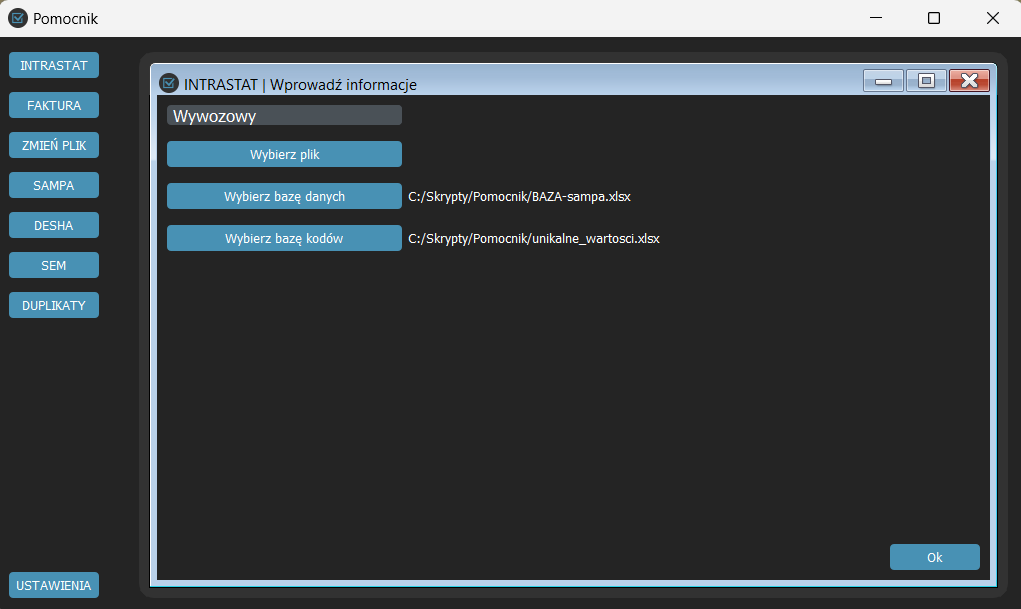The image size is (1021, 609).
Task: Click the ZMIEŃ PLIK sidebar button
Action: tap(54, 145)
